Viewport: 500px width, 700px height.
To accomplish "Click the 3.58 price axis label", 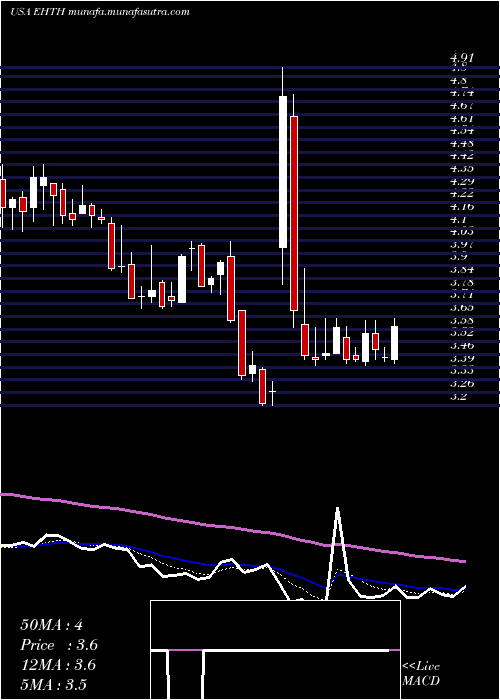I will pos(462,321).
